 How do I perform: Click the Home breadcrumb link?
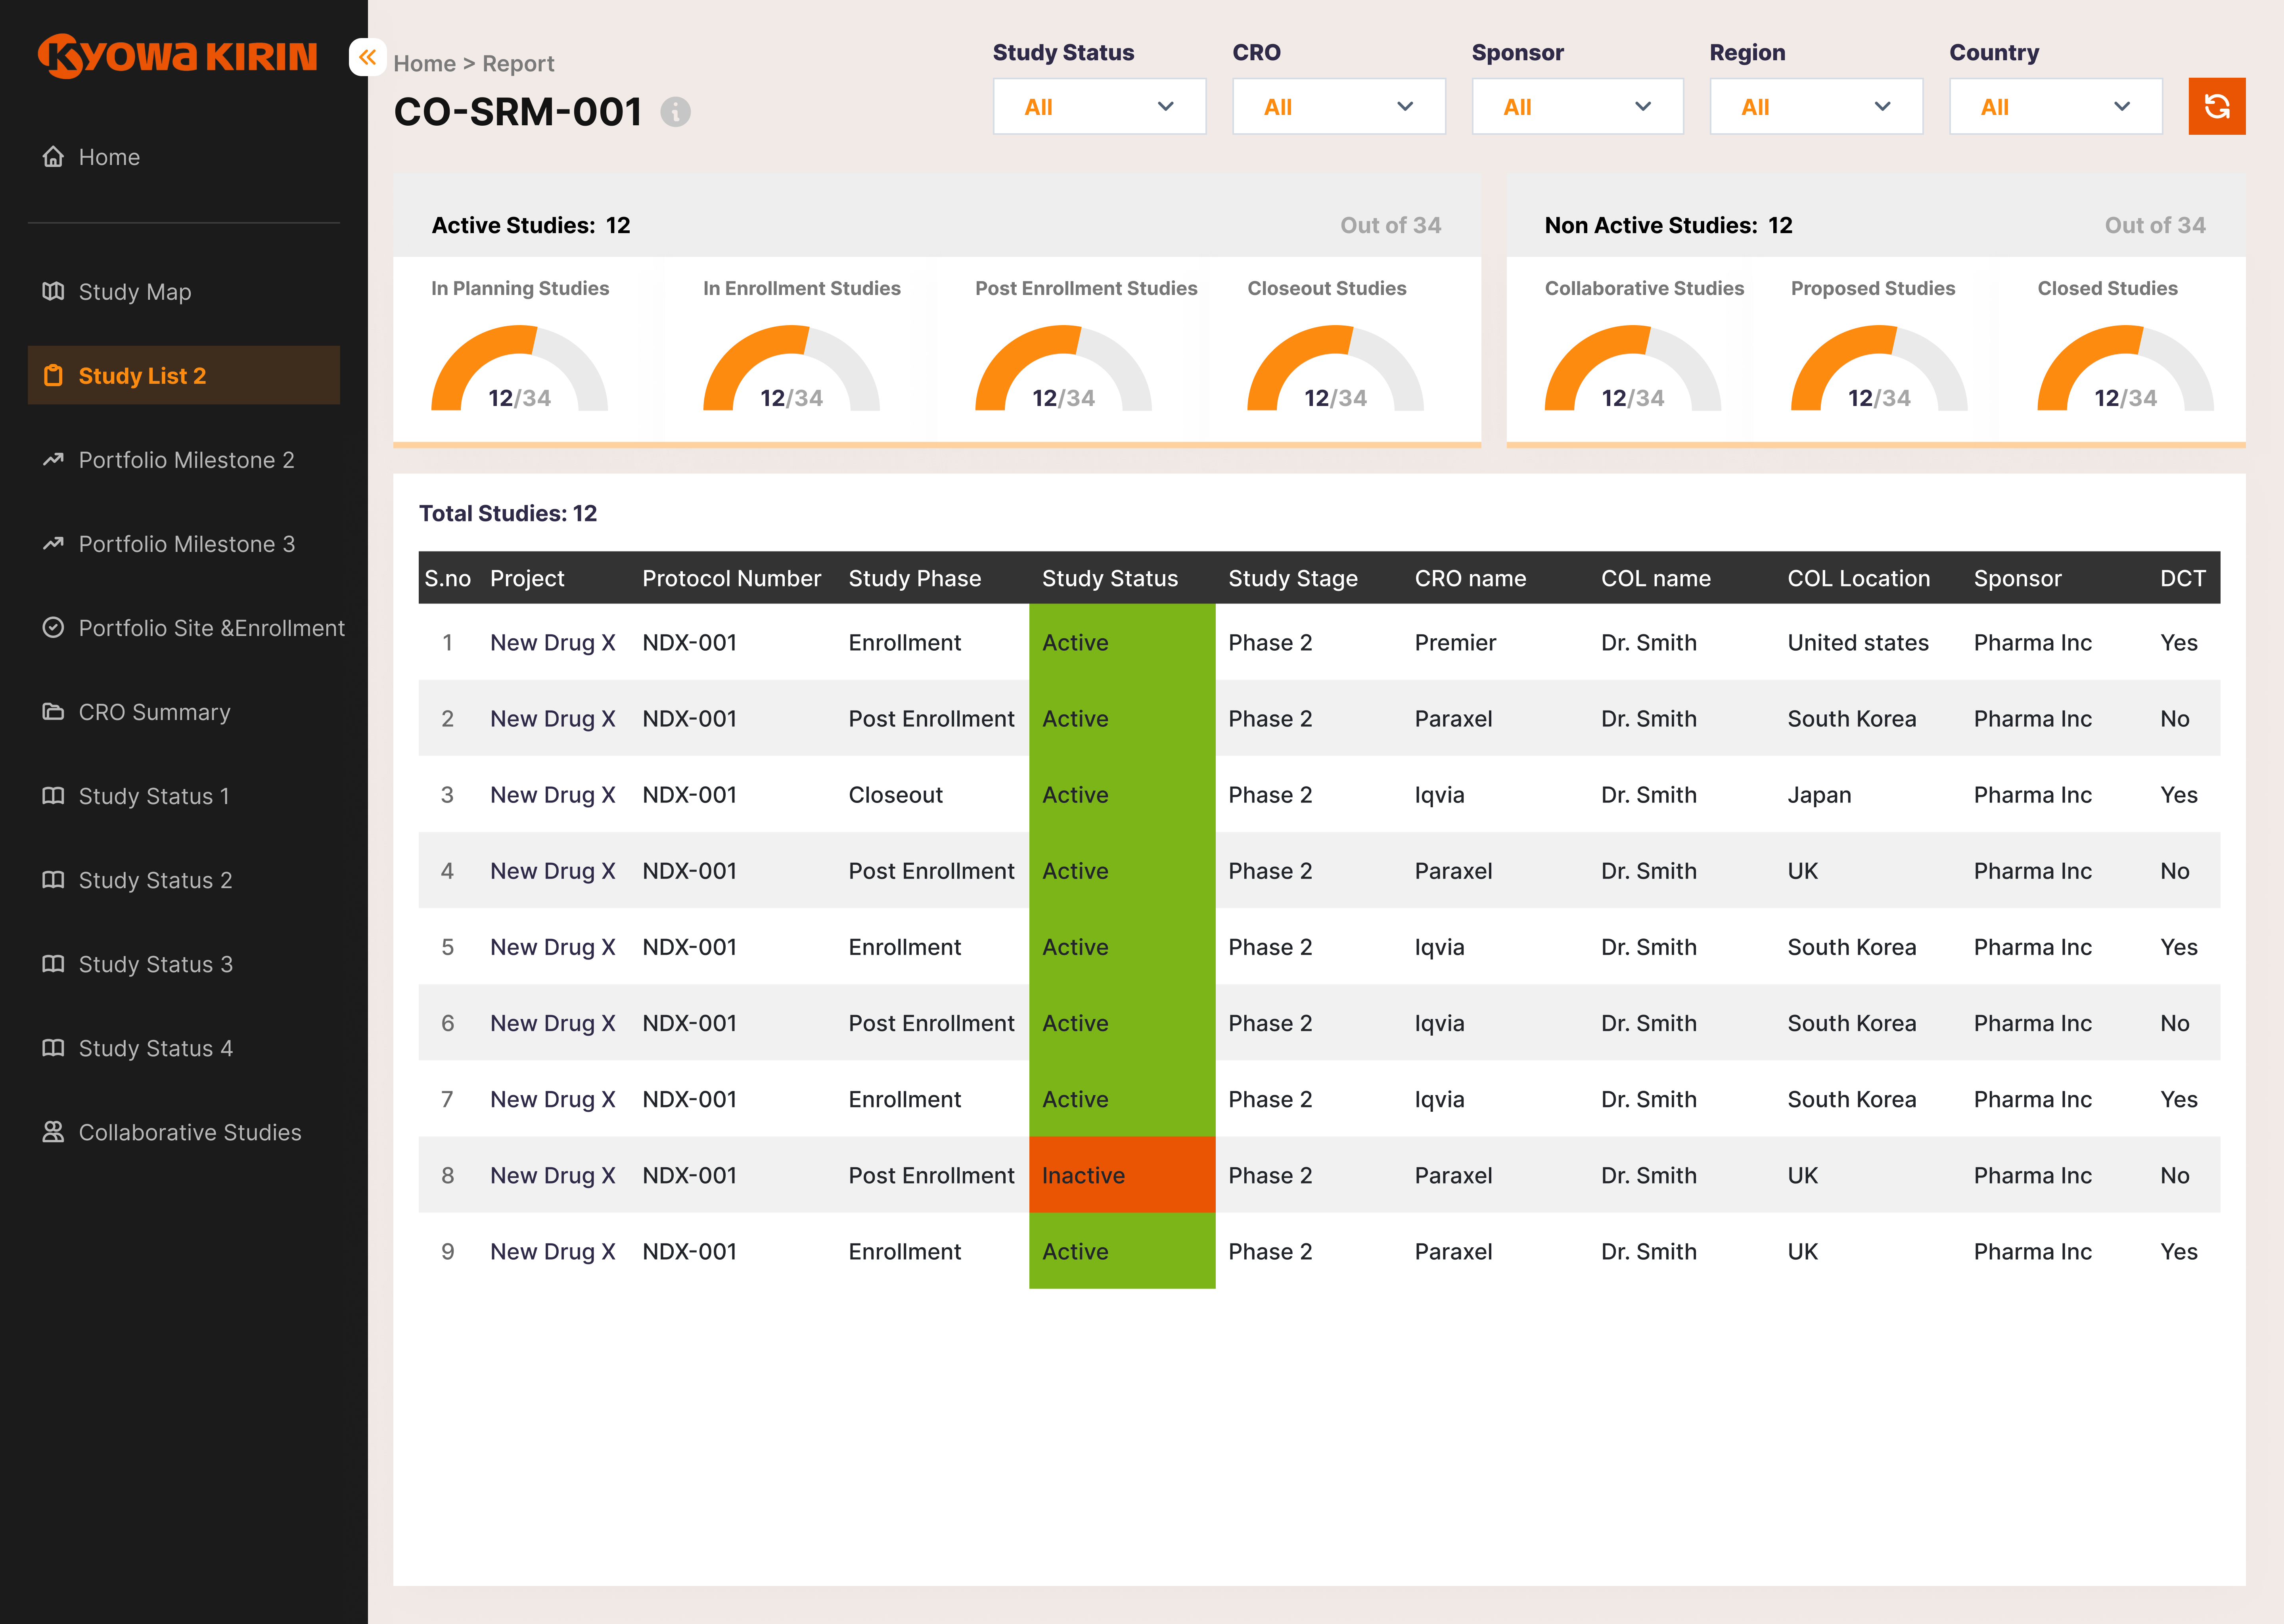coord(424,64)
